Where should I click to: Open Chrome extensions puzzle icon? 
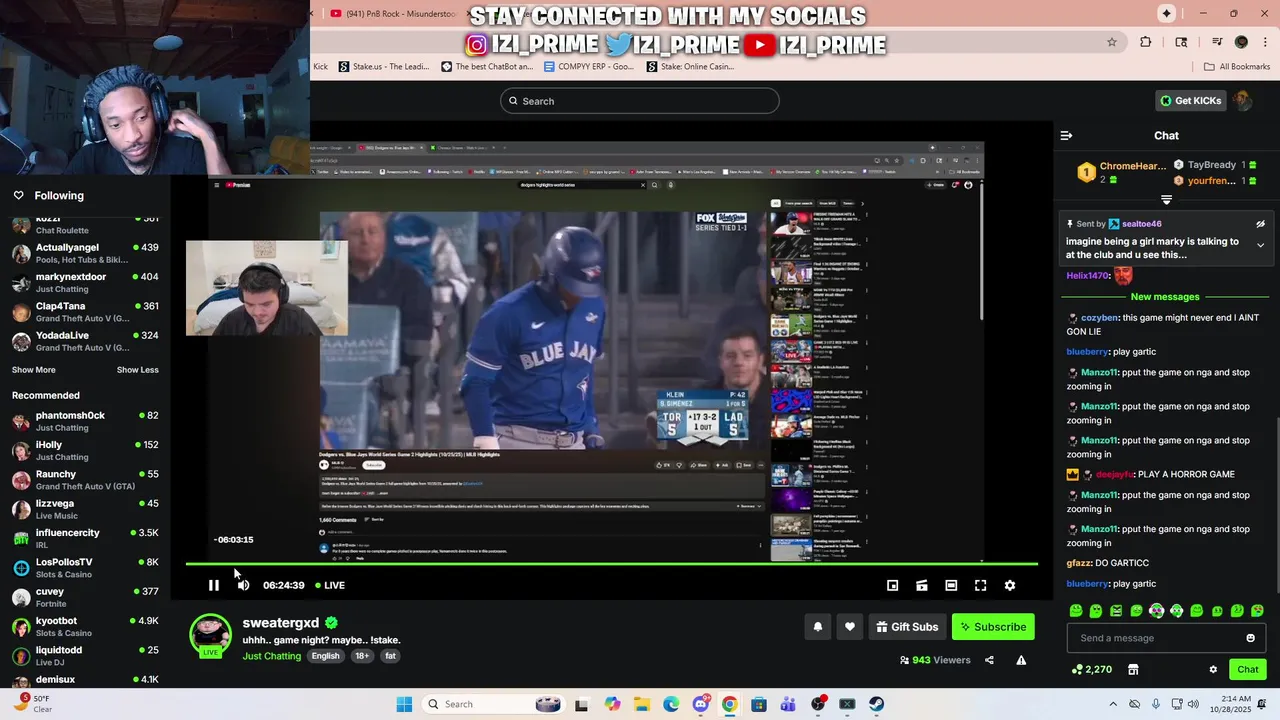pyautogui.click(x=1146, y=42)
